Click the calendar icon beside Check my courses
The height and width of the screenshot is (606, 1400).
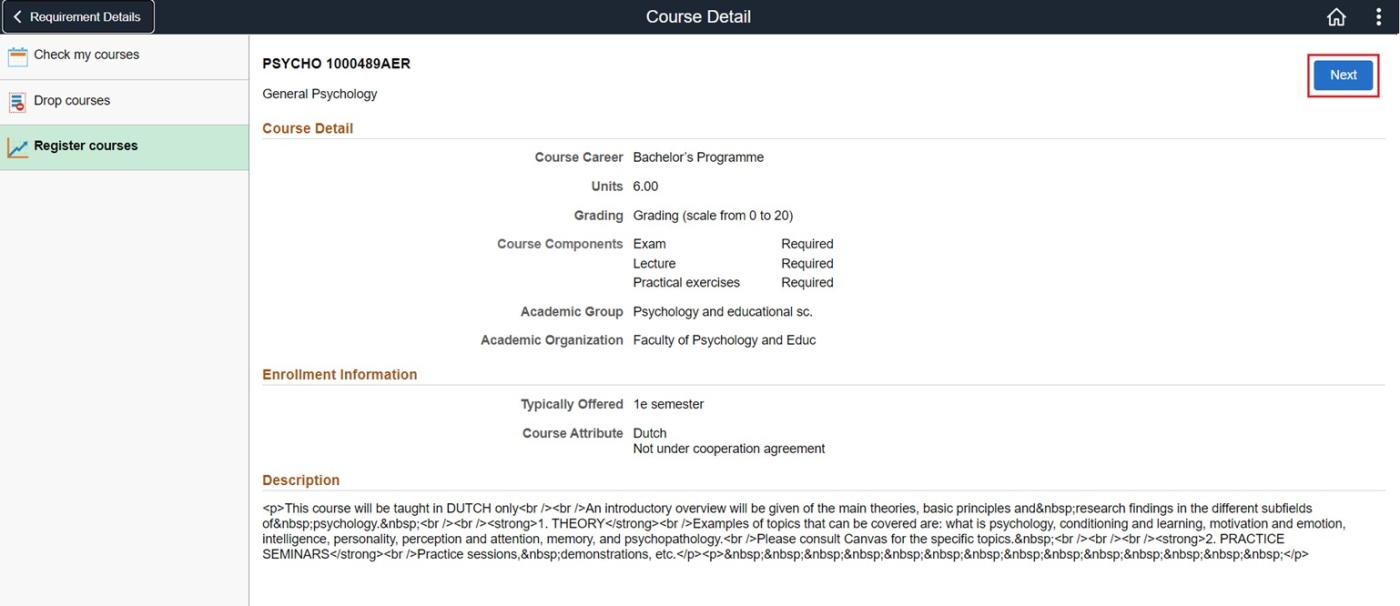coord(17,54)
